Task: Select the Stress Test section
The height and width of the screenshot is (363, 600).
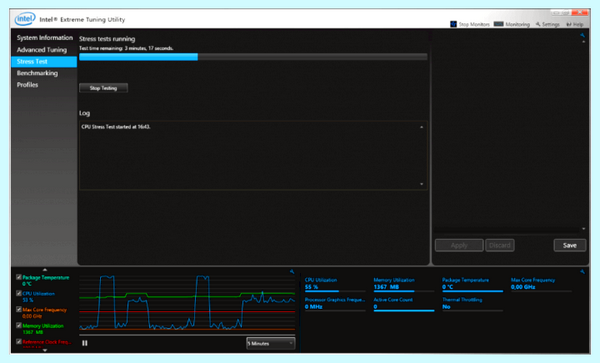Action: pyautogui.click(x=44, y=62)
